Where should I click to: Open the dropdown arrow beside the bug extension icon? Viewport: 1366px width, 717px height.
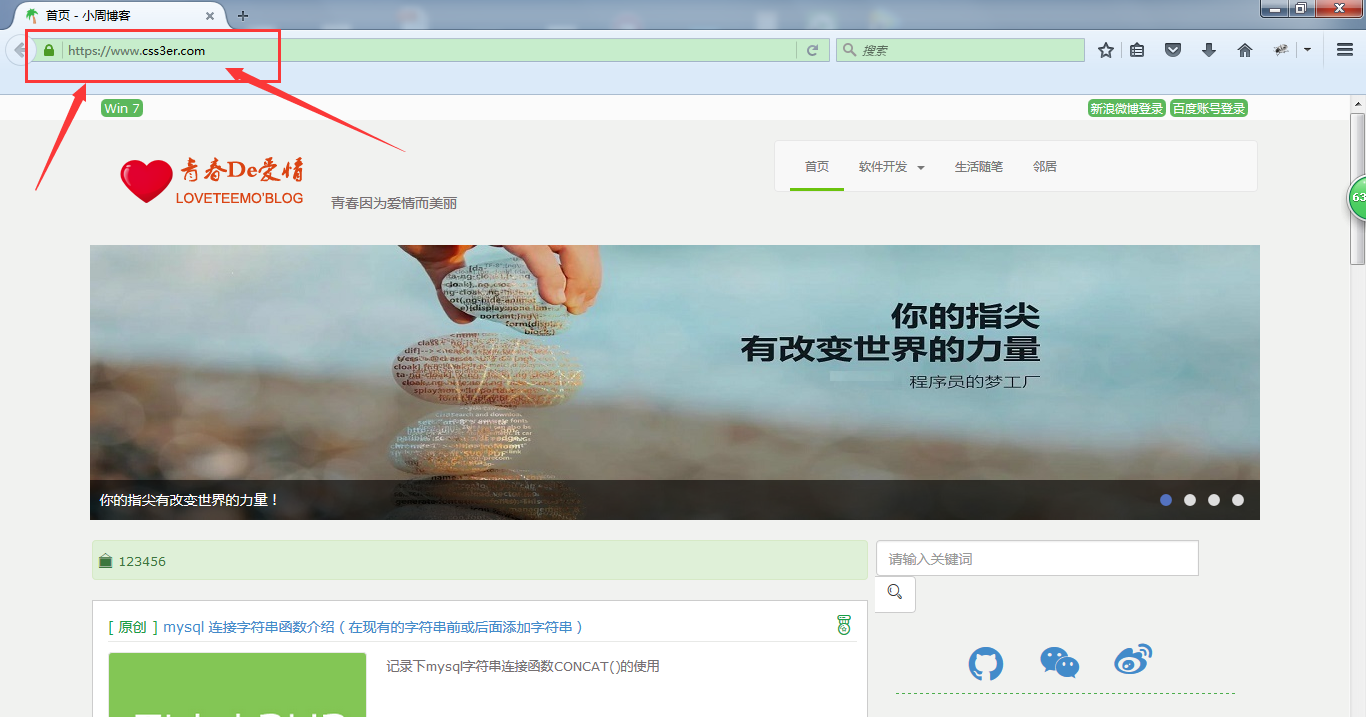click(1307, 50)
